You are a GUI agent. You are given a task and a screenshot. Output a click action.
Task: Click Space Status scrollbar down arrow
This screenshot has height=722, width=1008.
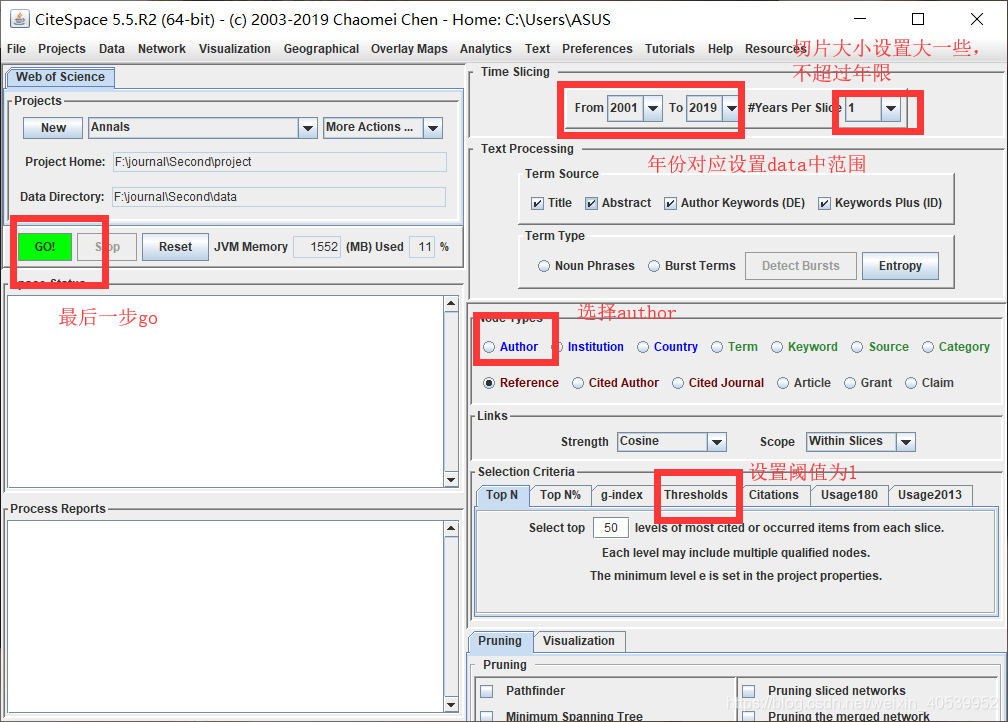pyautogui.click(x=451, y=480)
